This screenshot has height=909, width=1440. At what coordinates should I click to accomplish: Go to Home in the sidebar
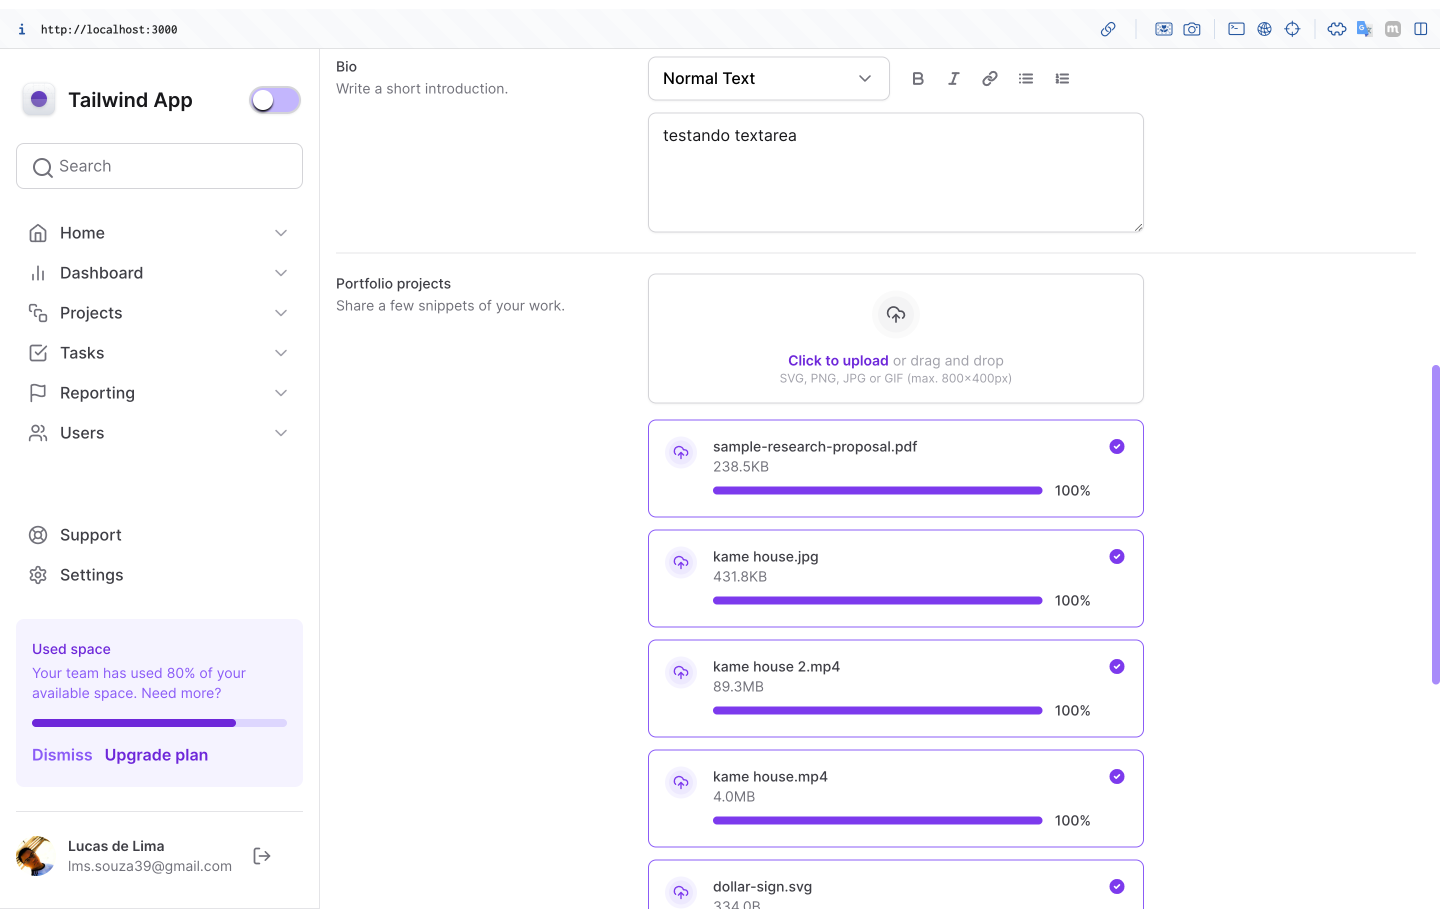82,233
